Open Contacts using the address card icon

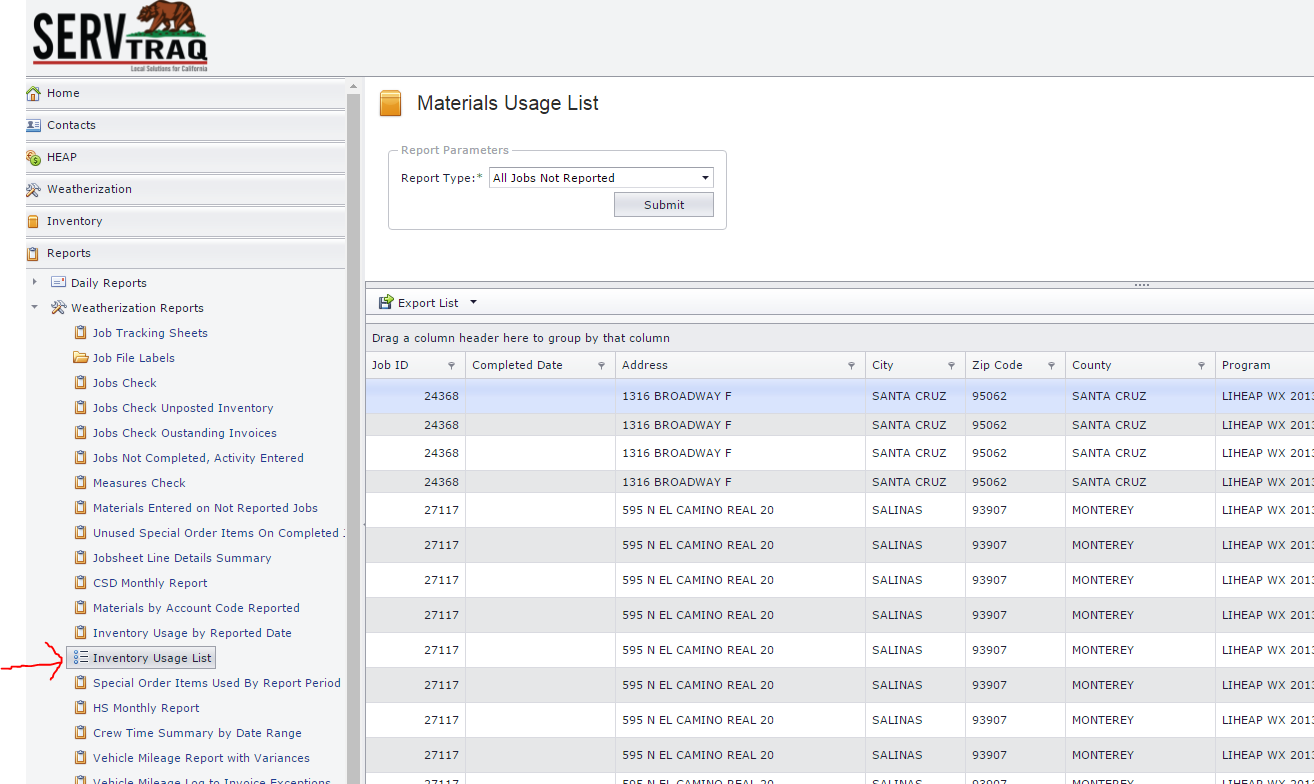[x=34, y=124]
